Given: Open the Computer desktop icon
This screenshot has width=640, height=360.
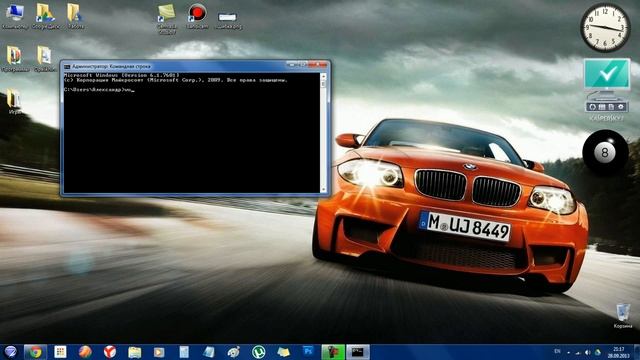Looking at the screenshot, I should [x=15, y=16].
